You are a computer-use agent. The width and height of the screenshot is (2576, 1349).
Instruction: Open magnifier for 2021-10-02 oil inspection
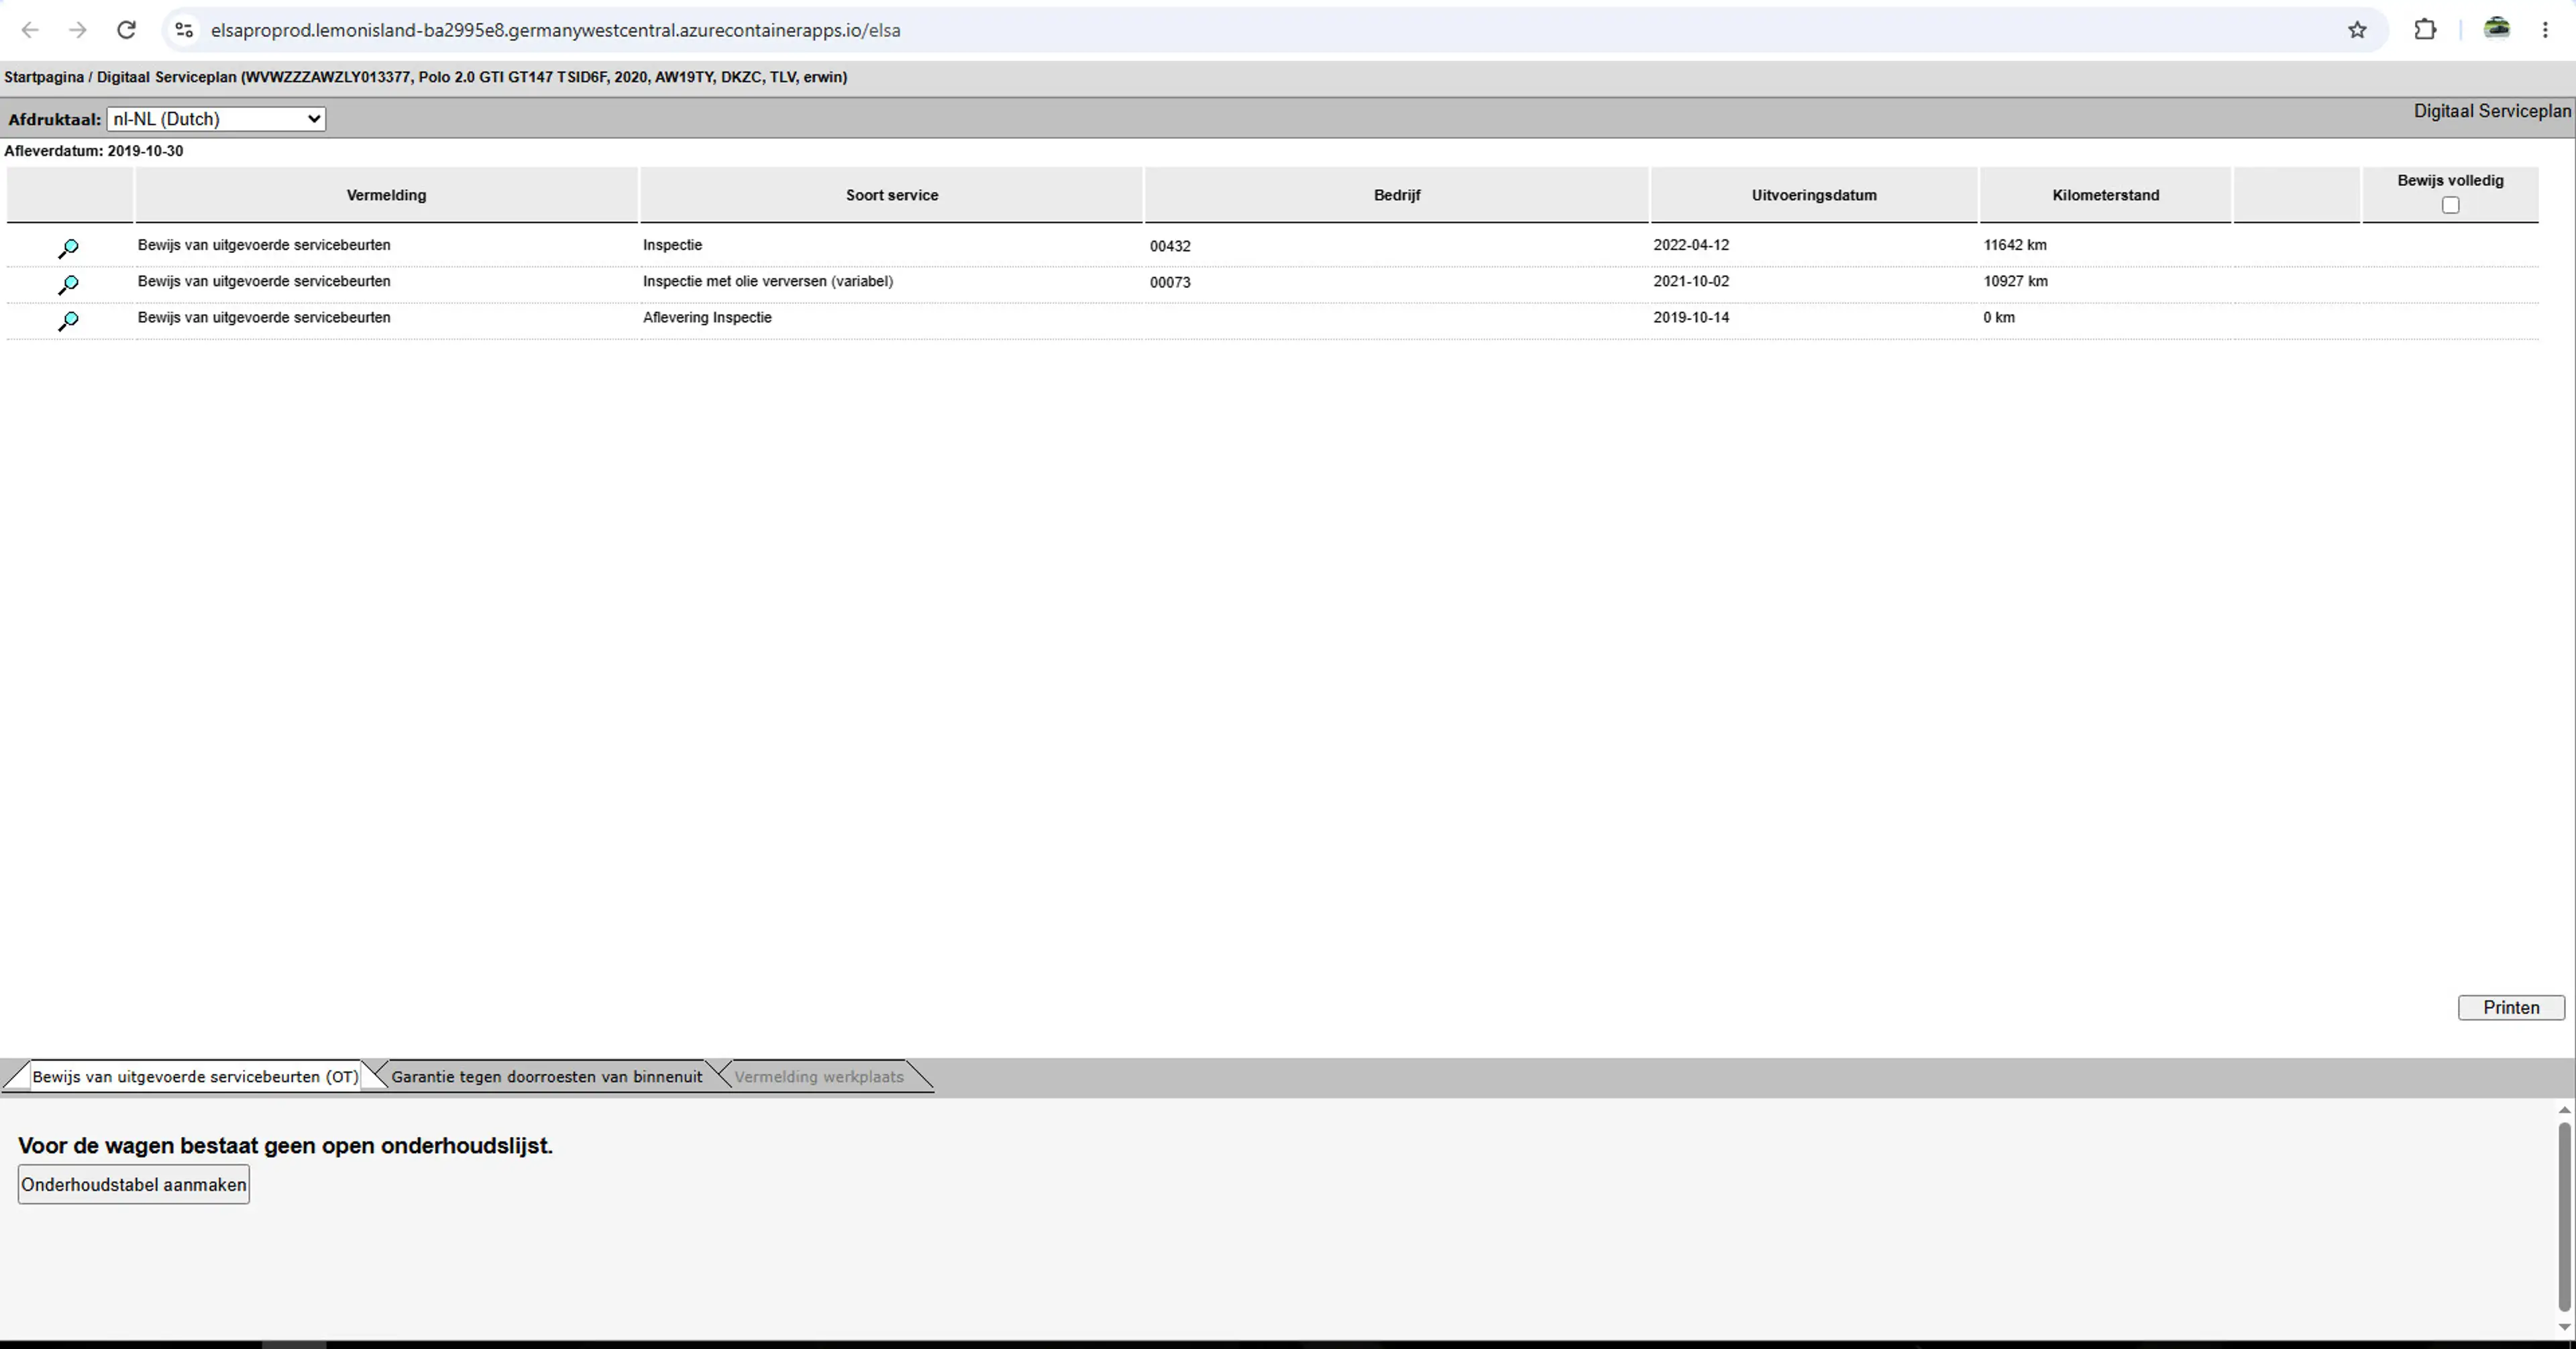[x=68, y=285]
